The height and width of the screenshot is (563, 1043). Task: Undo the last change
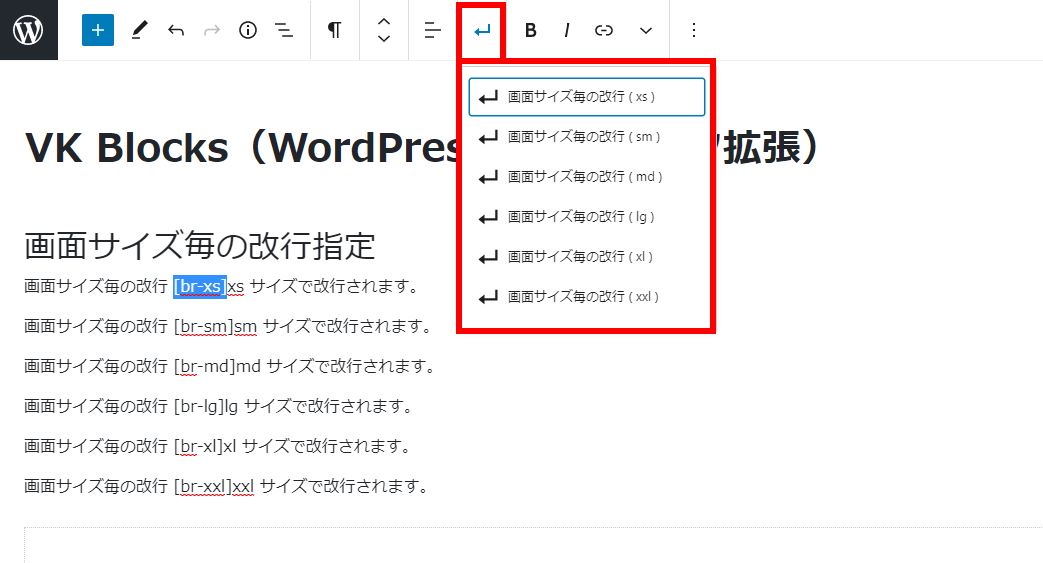[x=176, y=30]
